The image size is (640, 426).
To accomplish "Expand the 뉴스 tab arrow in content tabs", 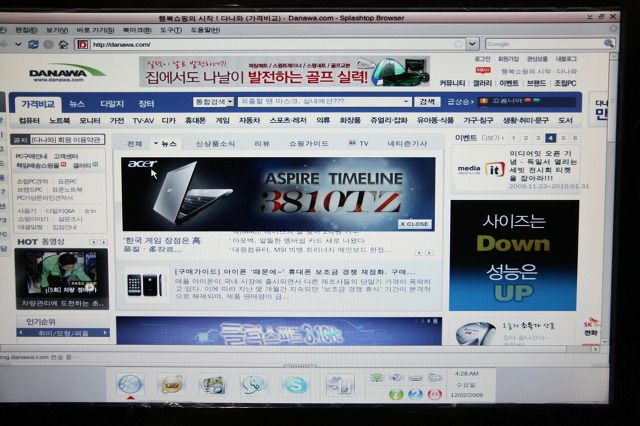I will 156,143.
